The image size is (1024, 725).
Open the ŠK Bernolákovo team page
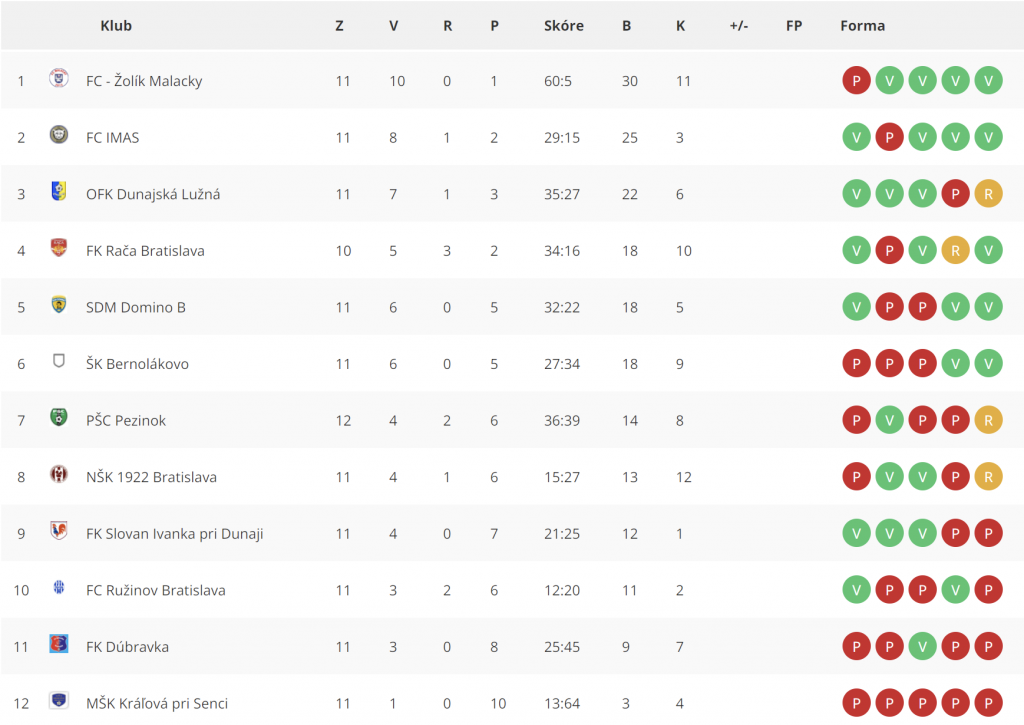[x=137, y=364]
